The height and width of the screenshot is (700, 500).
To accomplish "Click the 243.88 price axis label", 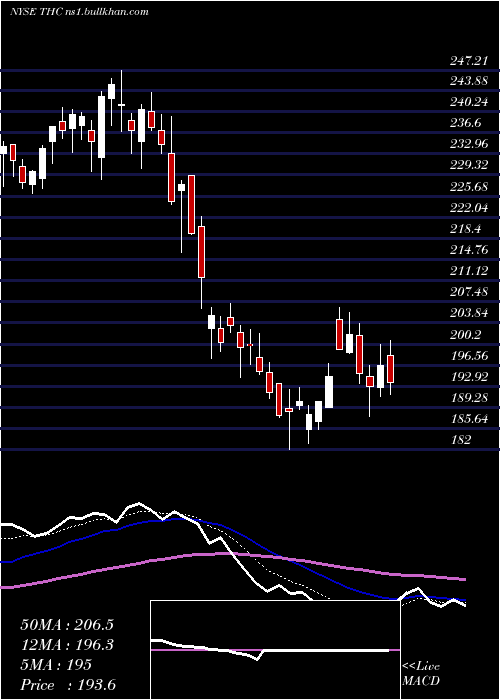I will coord(469,82).
